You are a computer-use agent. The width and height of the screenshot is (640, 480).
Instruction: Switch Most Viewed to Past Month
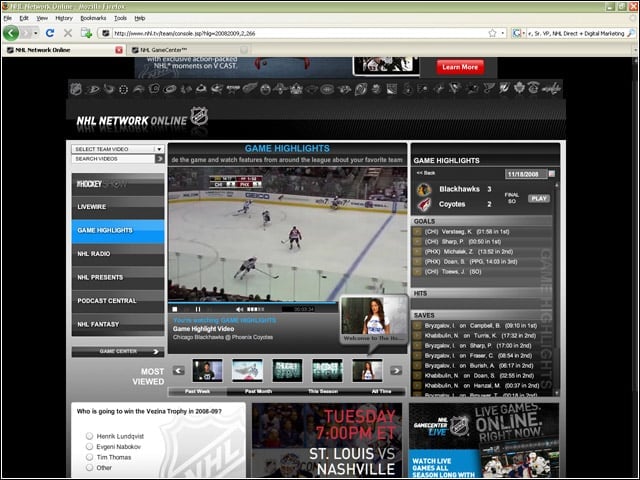coord(258,391)
